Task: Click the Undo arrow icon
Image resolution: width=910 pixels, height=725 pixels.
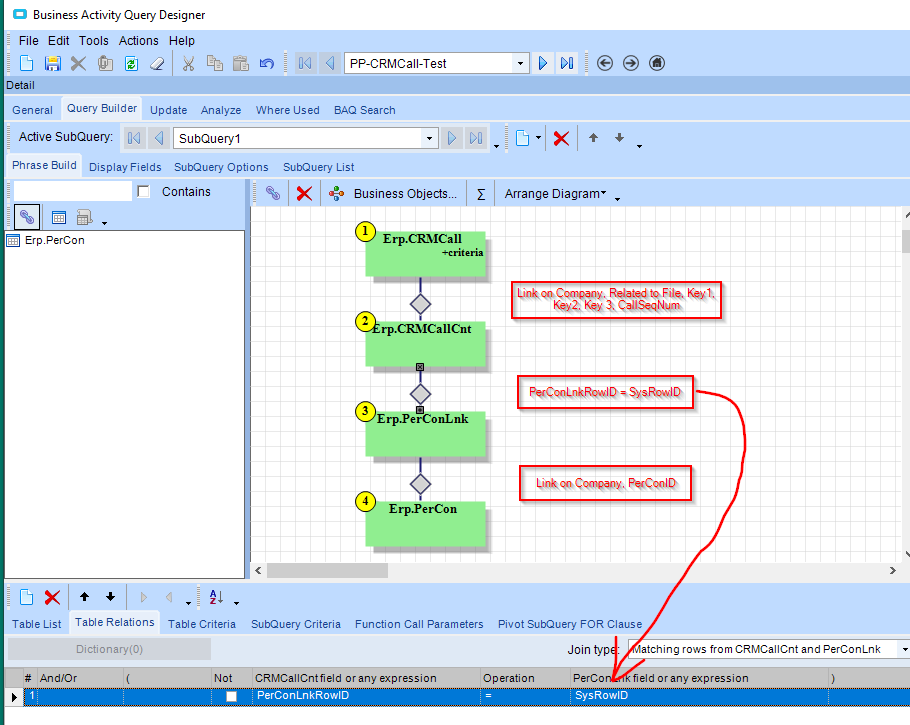Action: point(266,63)
